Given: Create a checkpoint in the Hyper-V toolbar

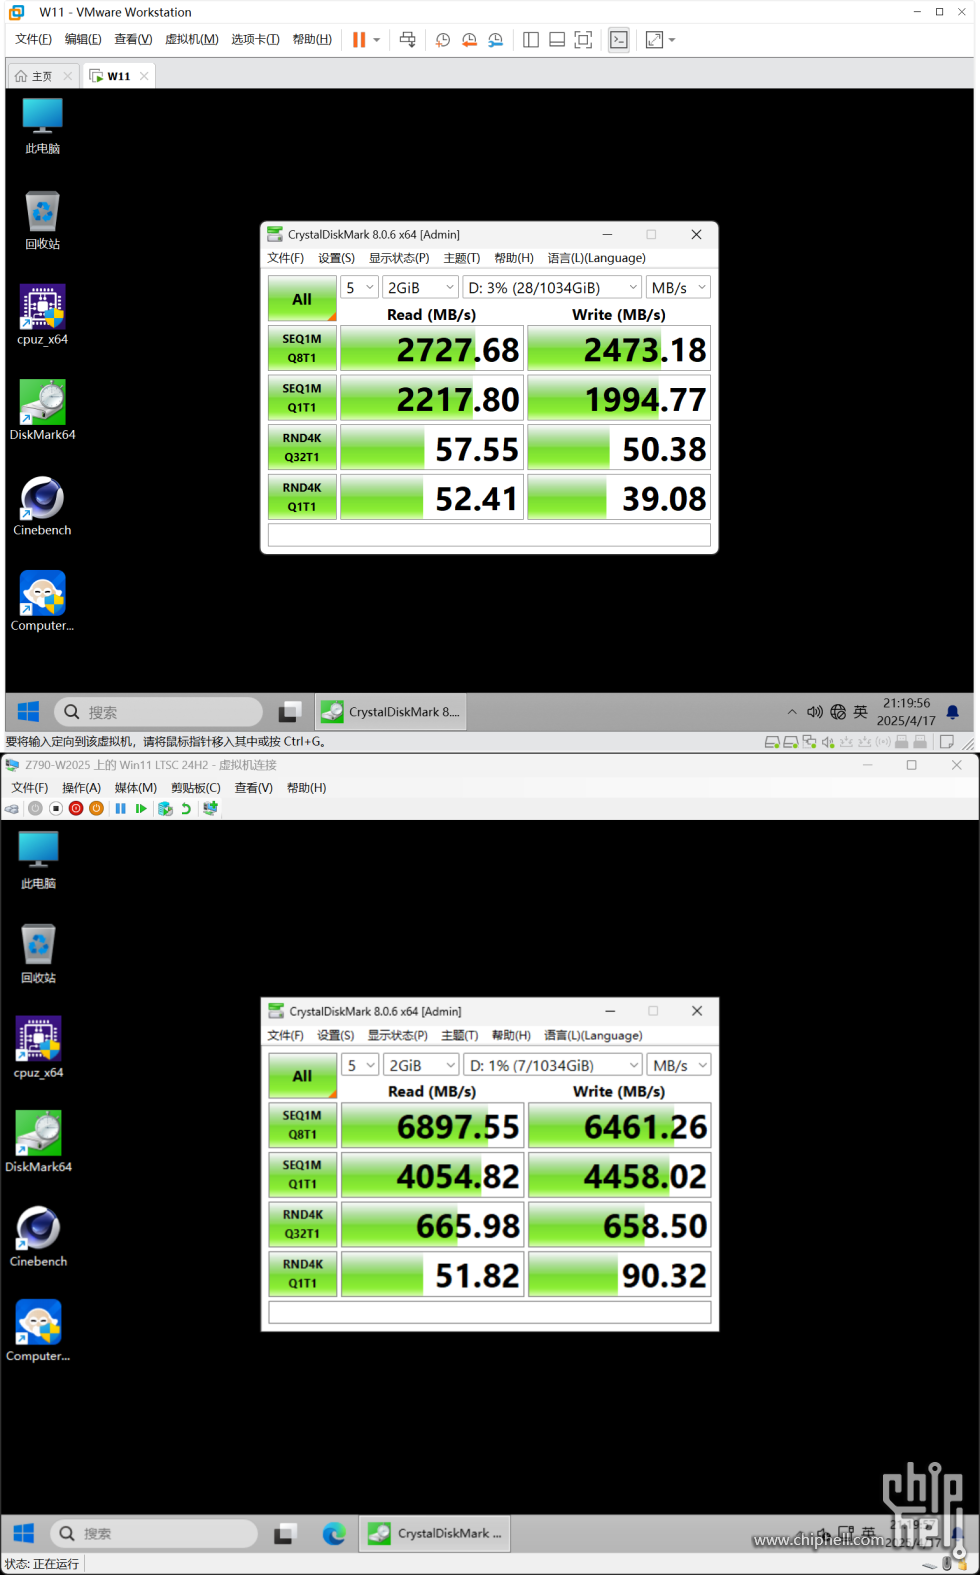Looking at the screenshot, I should coord(166,809).
